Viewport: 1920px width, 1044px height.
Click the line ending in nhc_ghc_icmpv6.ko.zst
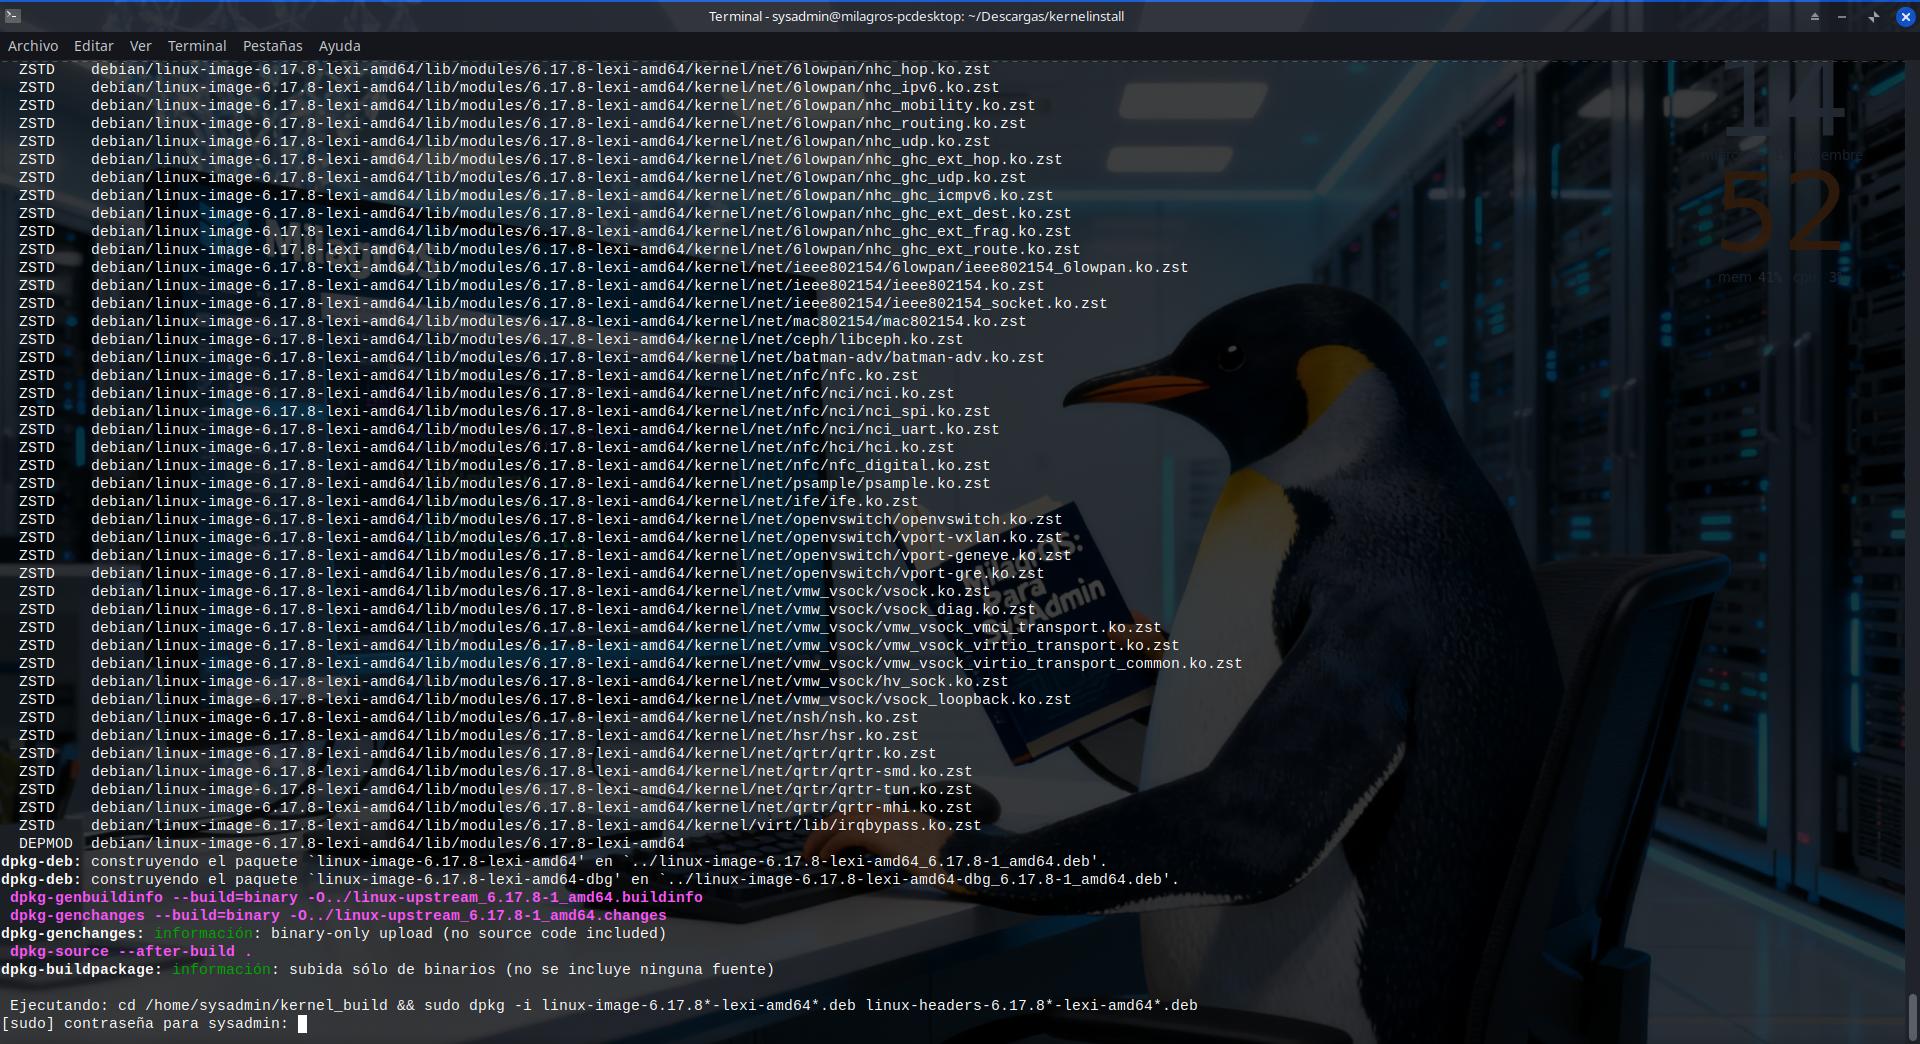[x=536, y=195]
